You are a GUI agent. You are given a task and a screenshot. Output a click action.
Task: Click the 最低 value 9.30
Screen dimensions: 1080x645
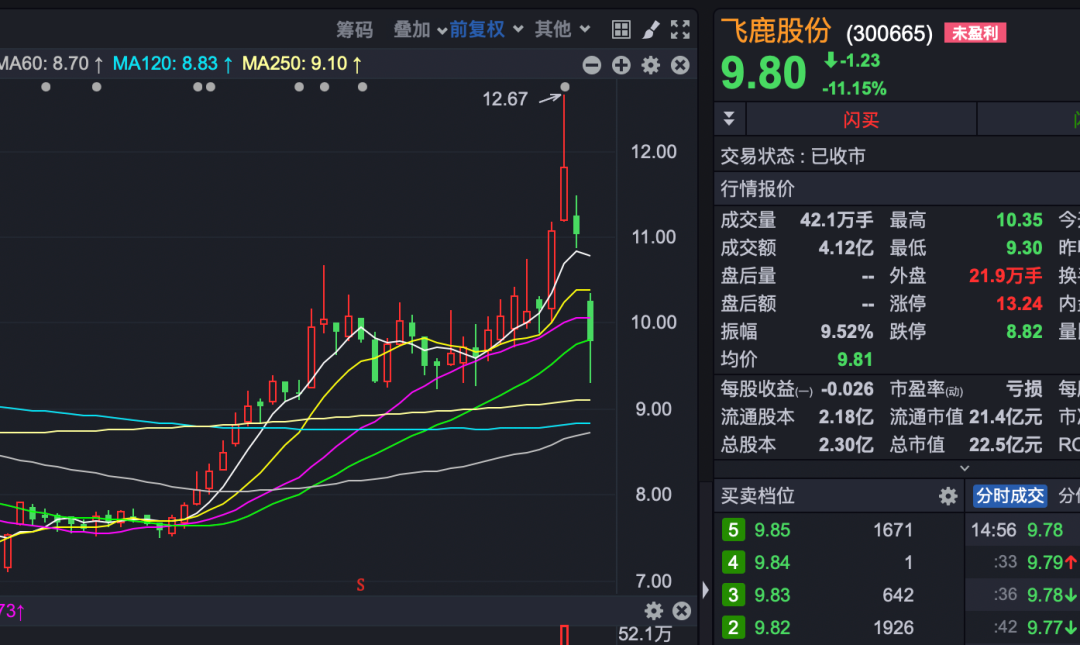point(1024,248)
